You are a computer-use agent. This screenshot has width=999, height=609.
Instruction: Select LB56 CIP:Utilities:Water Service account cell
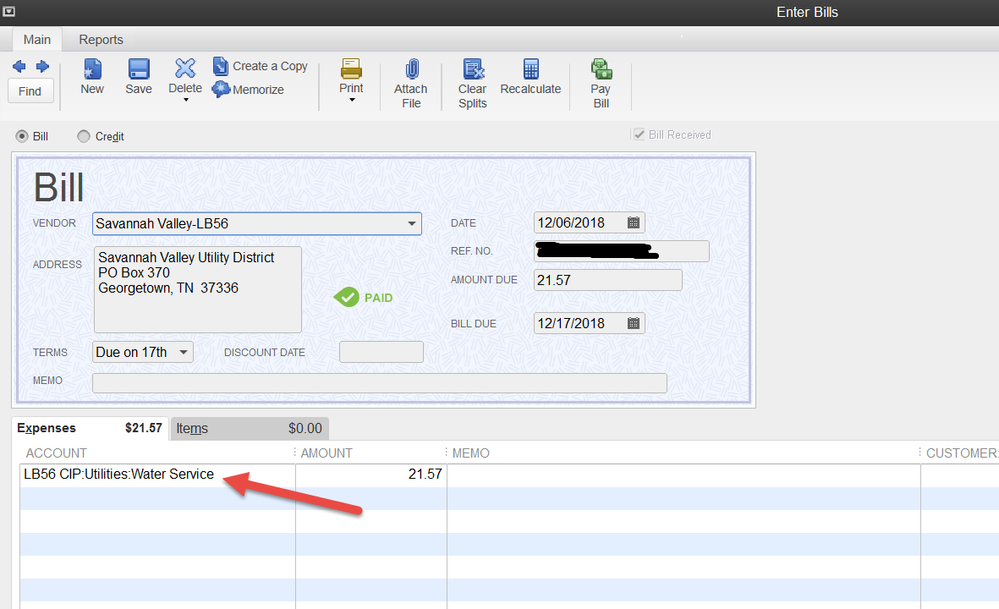coord(157,475)
